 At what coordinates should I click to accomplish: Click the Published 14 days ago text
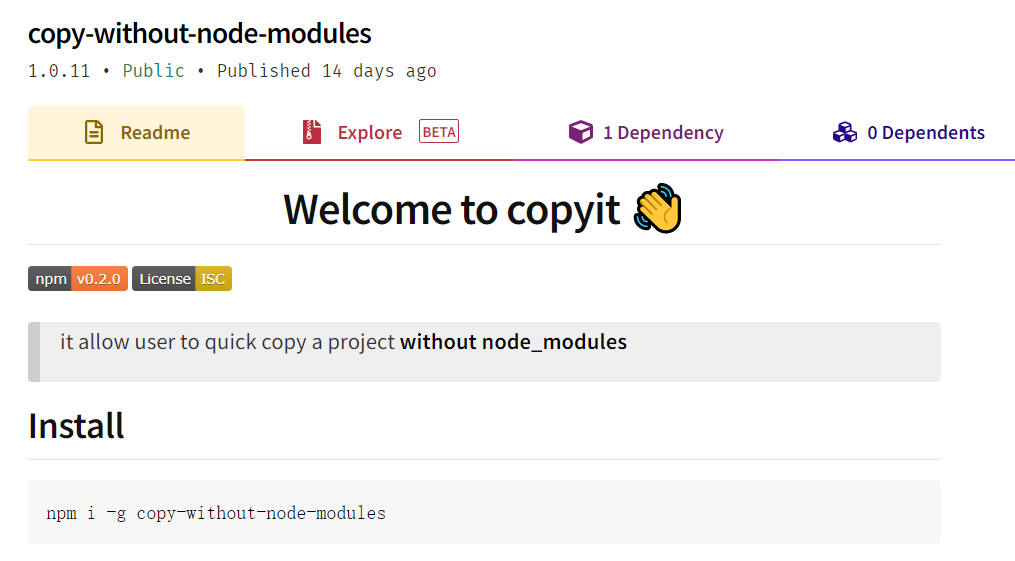[326, 71]
